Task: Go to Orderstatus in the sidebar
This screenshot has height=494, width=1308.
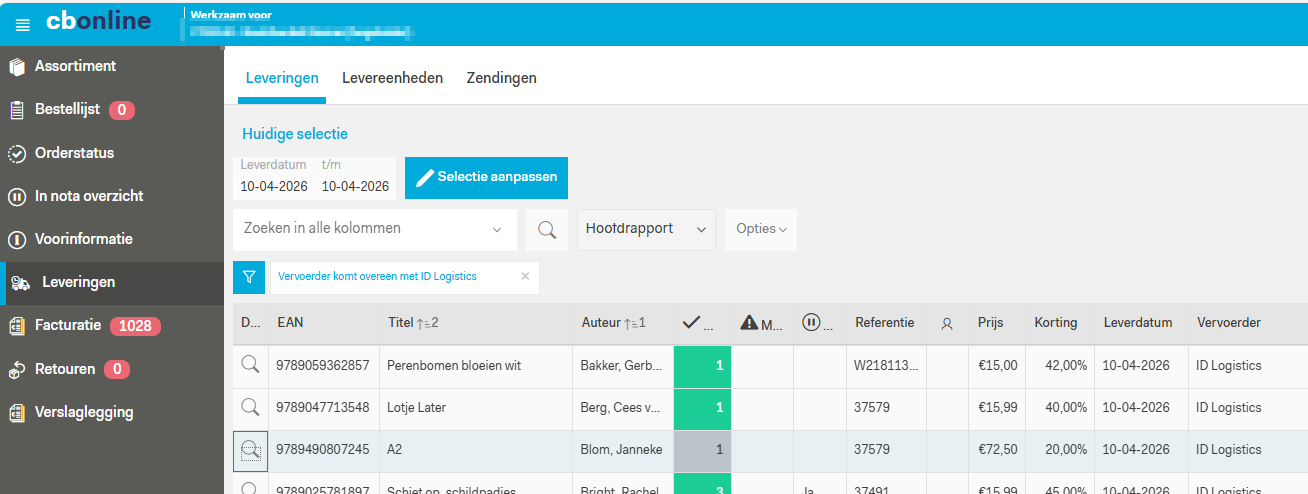Action: (74, 153)
